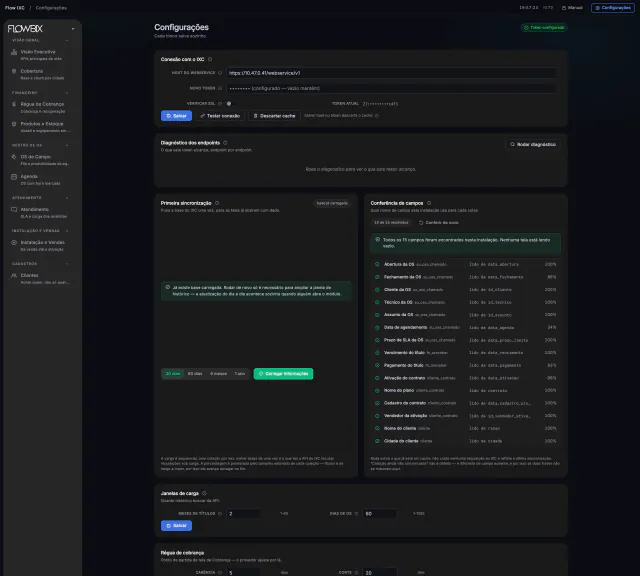Toggle the Verificar SSL switch
The image size is (640, 576).
click(x=230, y=104)
